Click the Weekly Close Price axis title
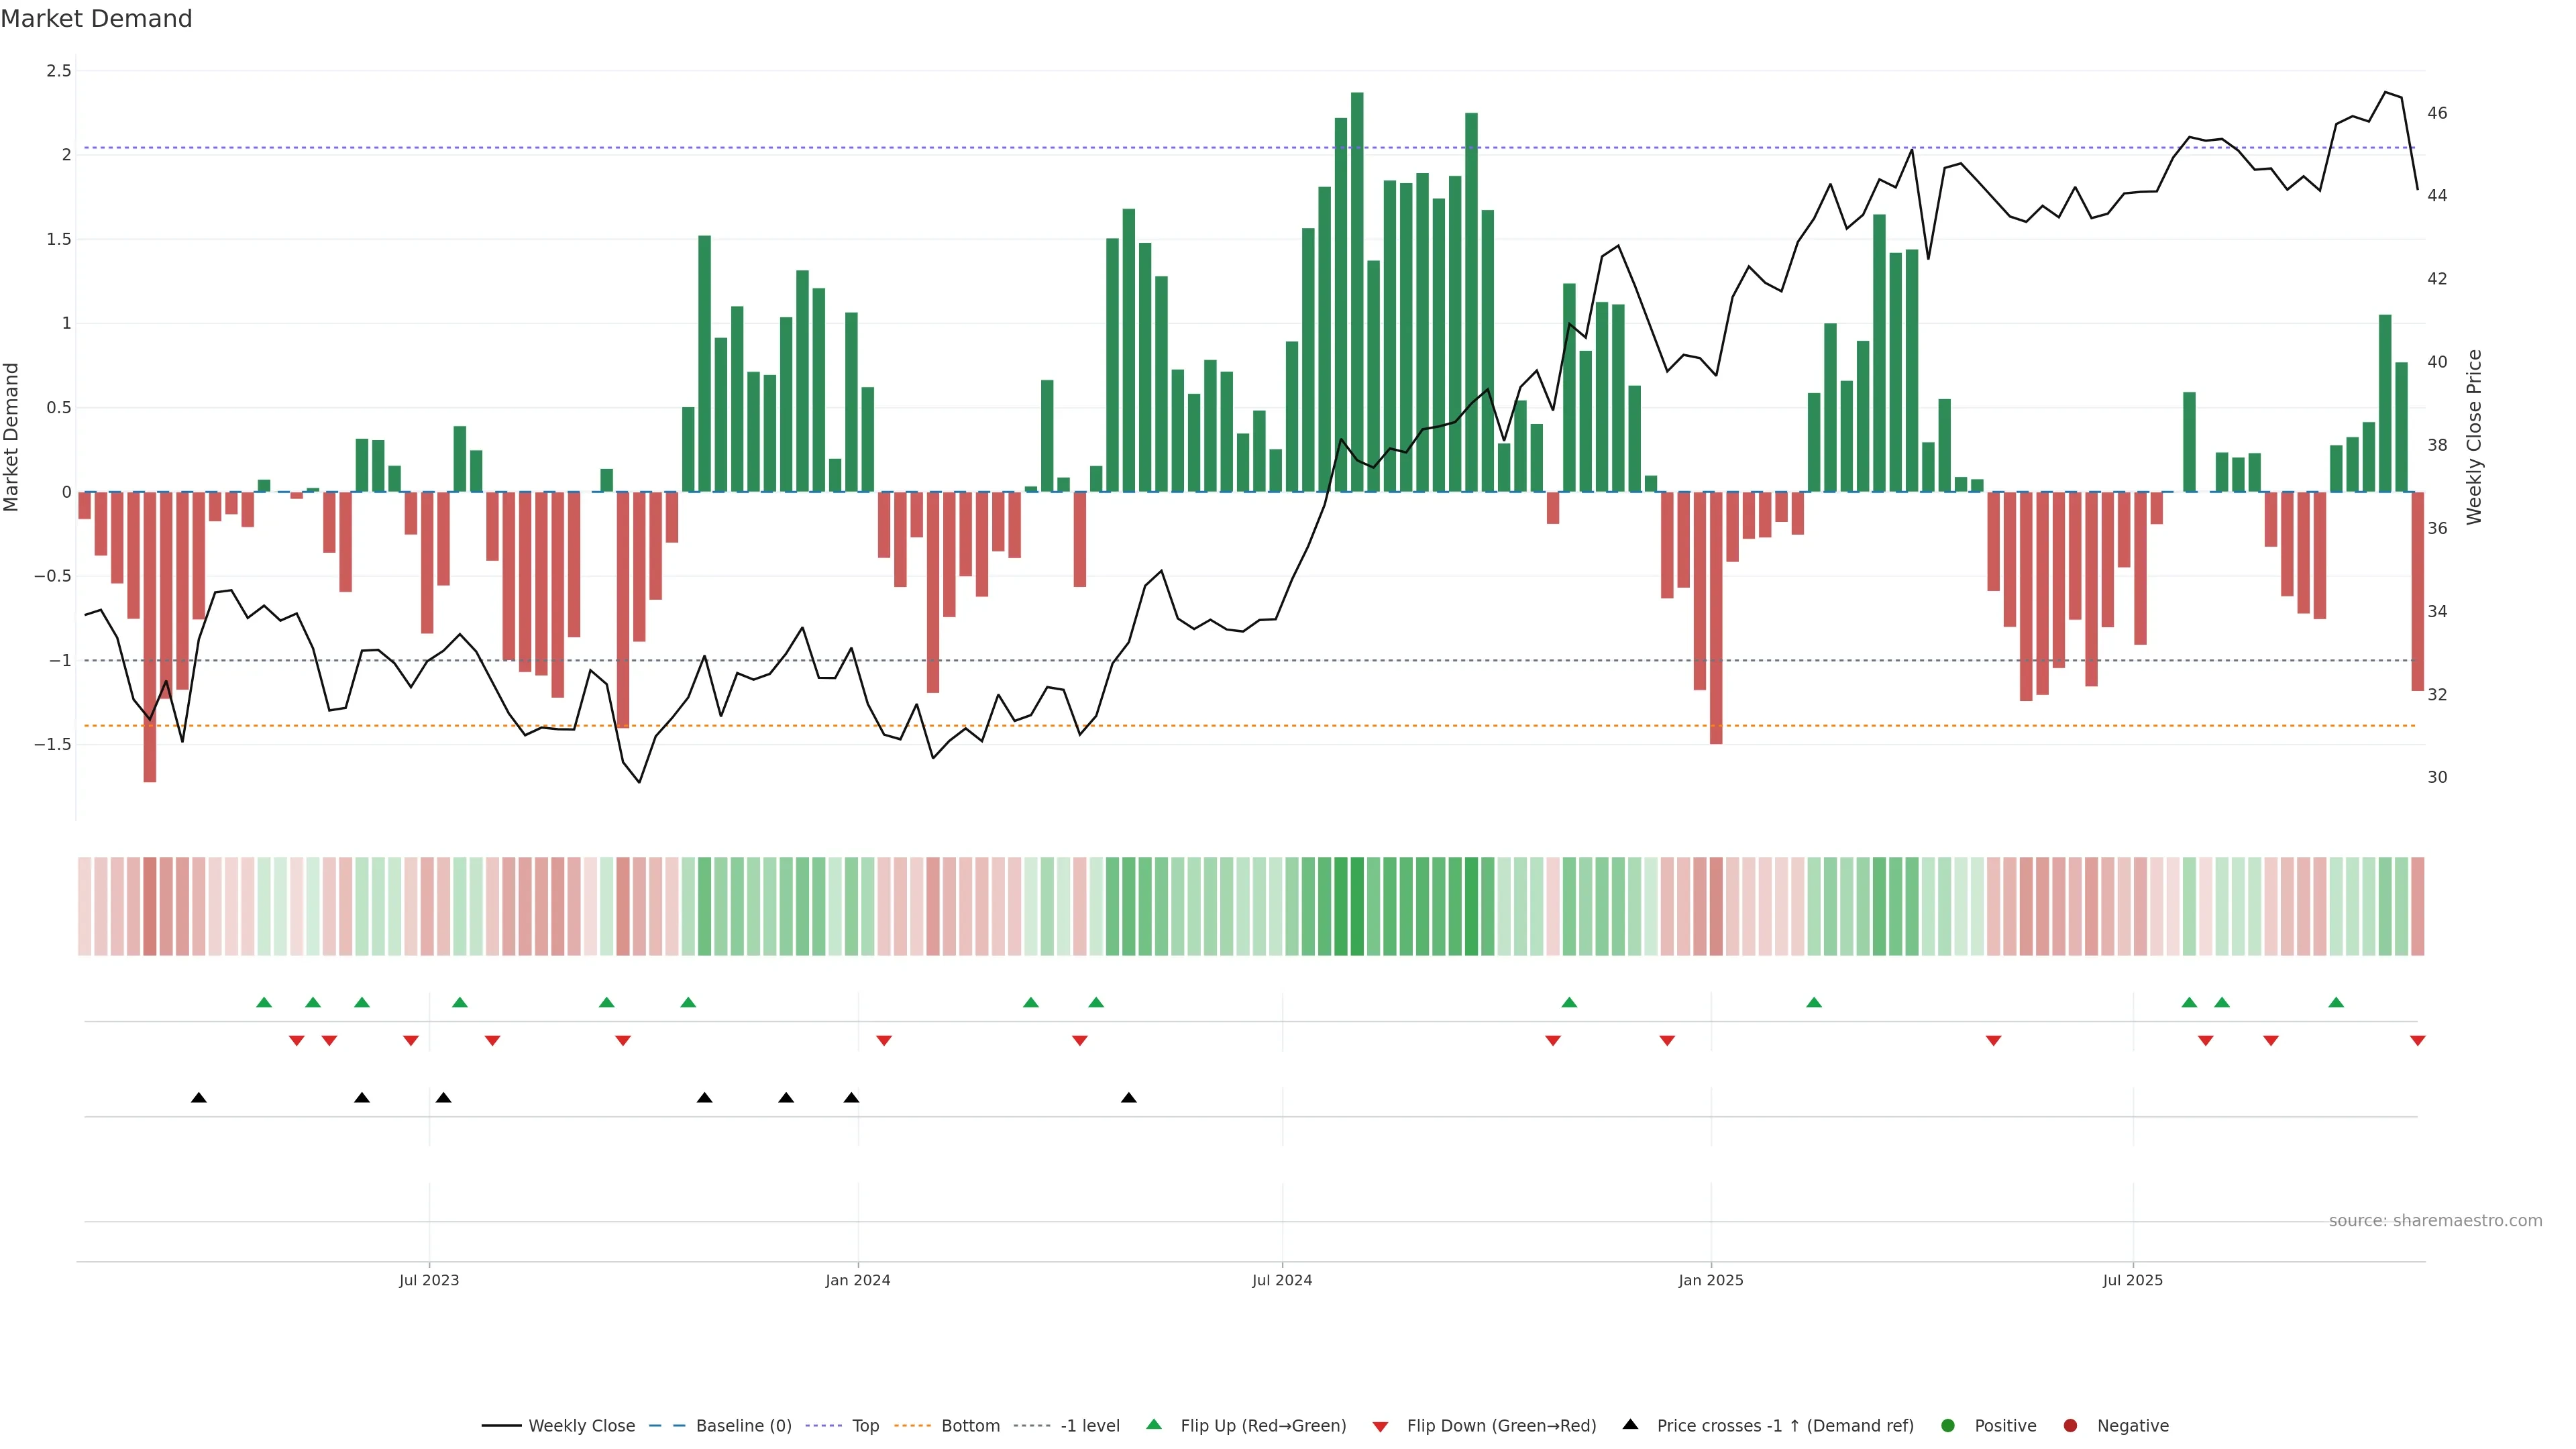Viewport: 2576px width, 1449px height. (x=2474, y=437)
